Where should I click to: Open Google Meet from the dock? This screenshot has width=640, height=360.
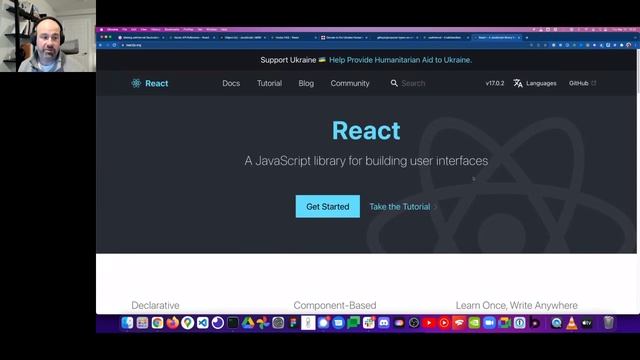(504, 323)
